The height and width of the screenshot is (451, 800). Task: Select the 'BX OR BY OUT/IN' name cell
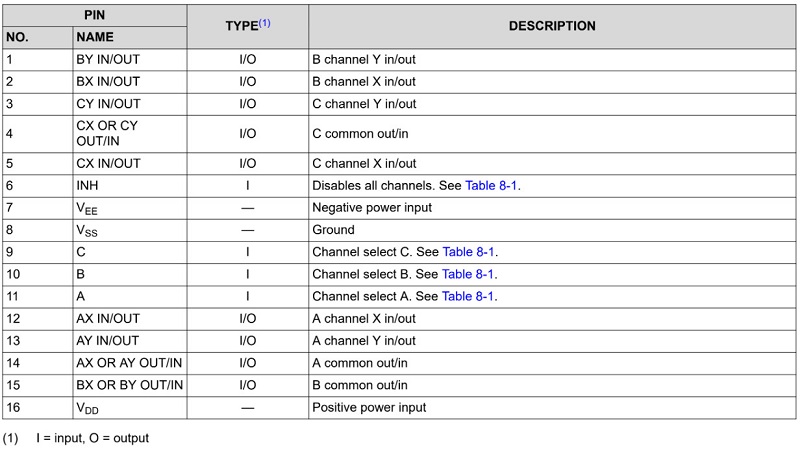(x=130, y=385)
